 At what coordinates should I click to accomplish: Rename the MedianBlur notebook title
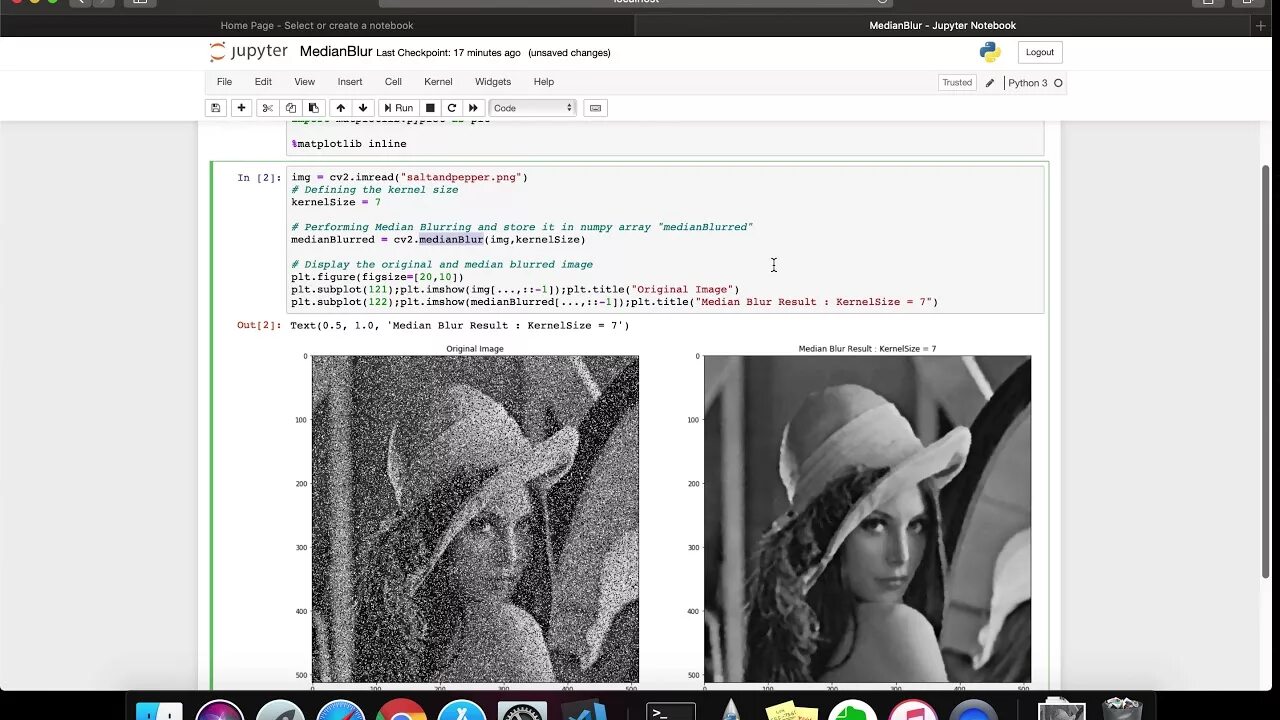tap(336, 52)
